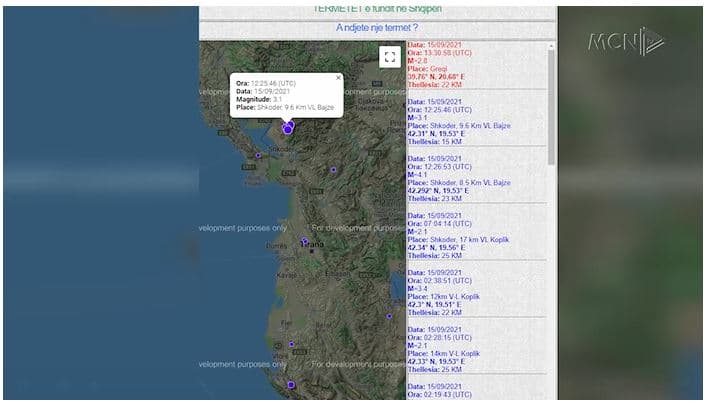
Task: Click the earthquake marker near the eastern lake
Action: pyautogui.click(x=389, y=316)
